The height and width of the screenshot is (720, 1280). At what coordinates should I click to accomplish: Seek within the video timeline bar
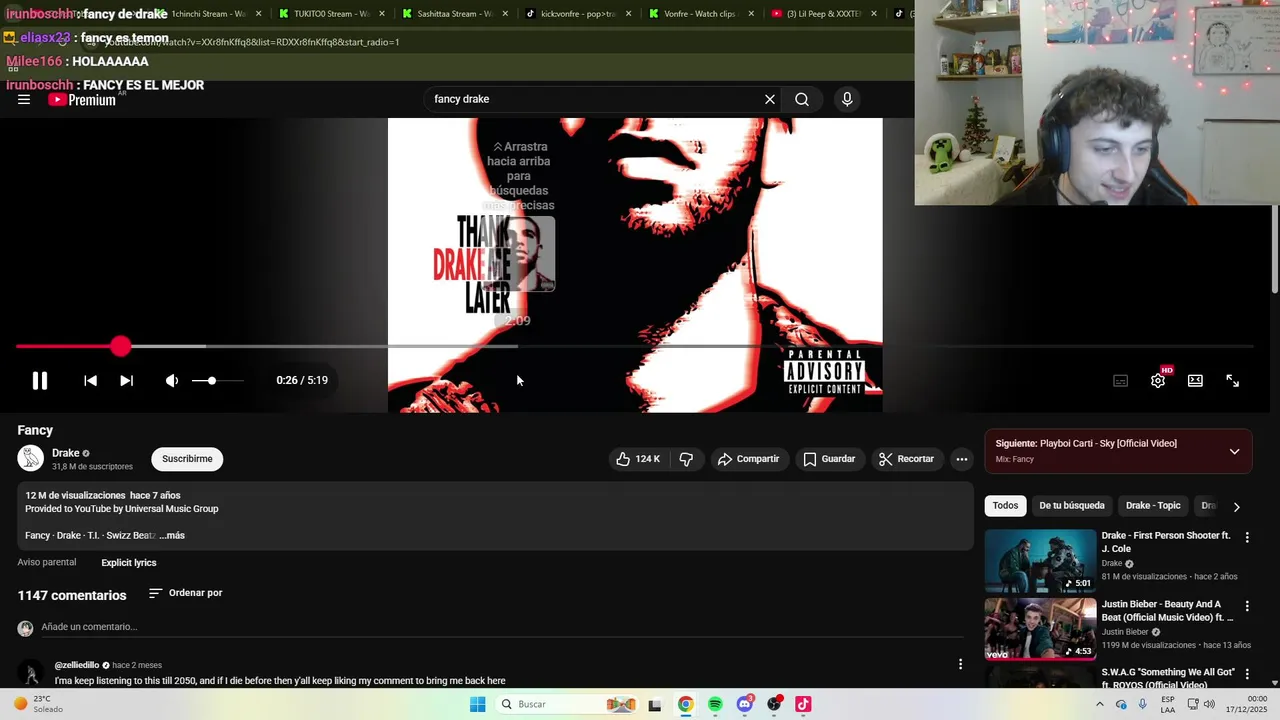tap(634, 346)
